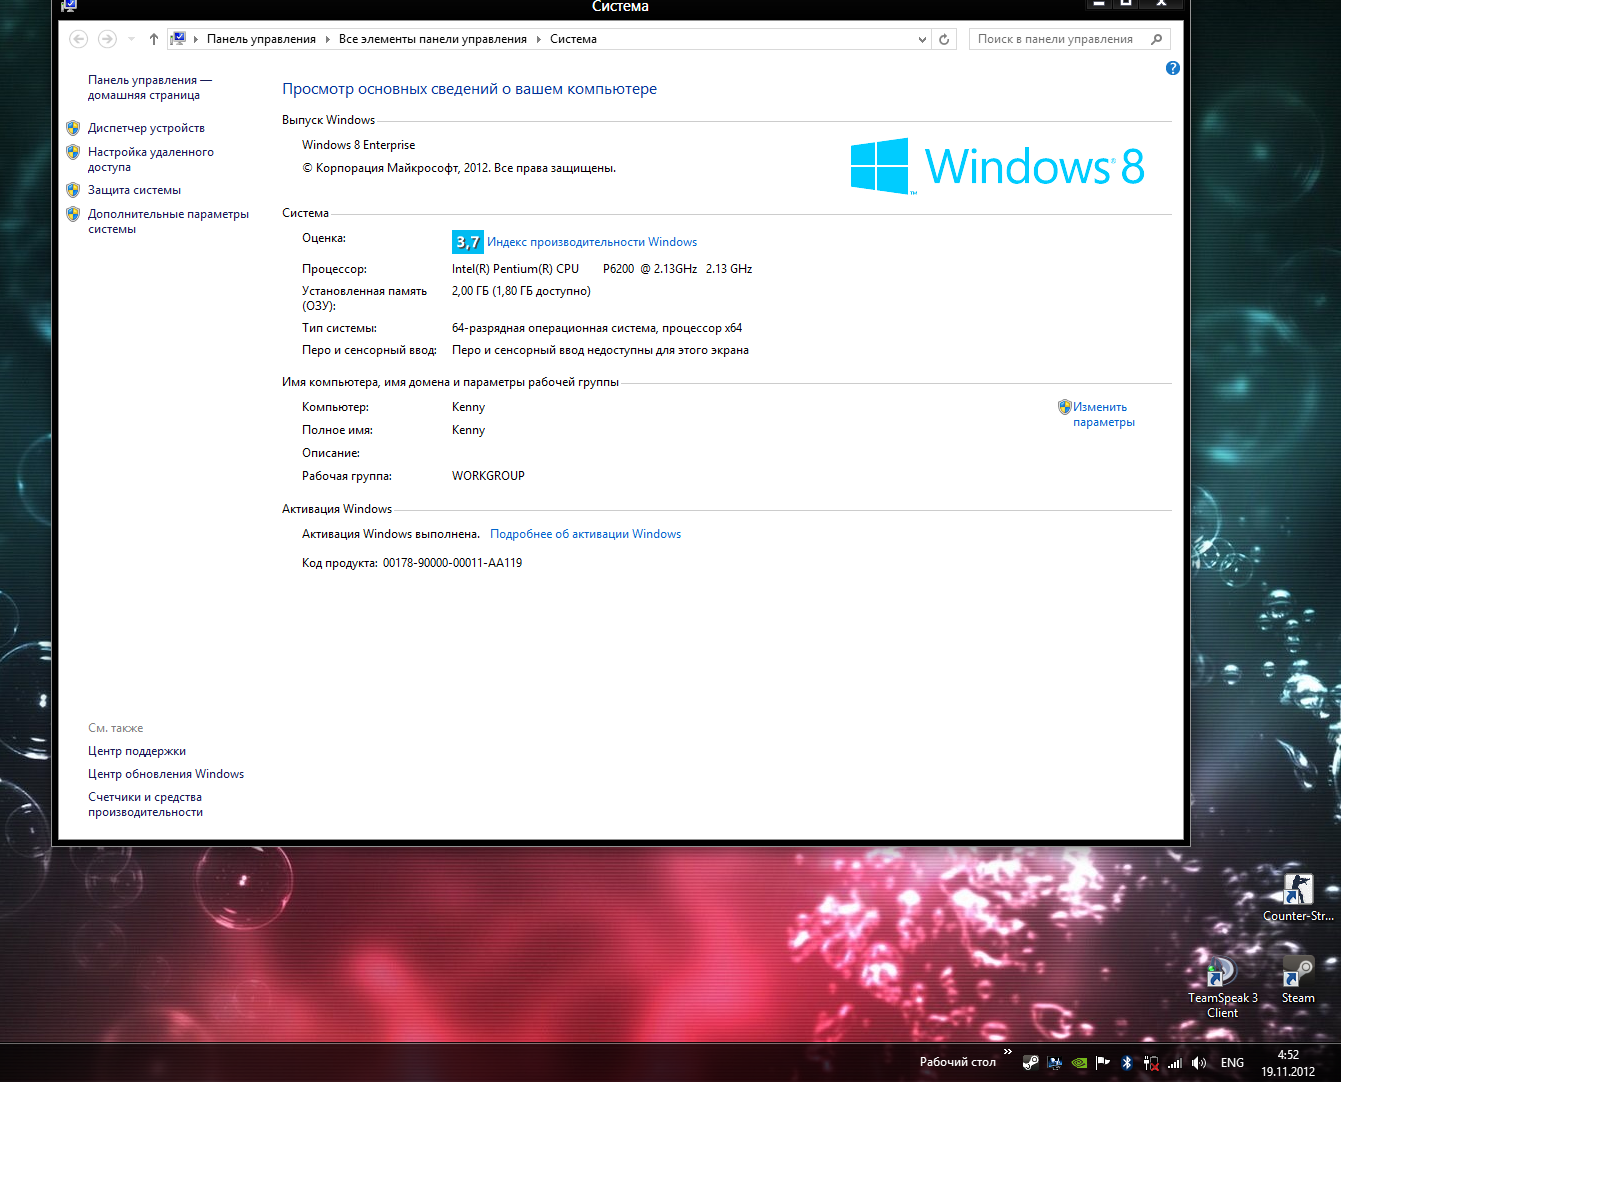This screenshot has height=1200, width=1600.
Task: Click Изменить параметры link
Action: (1104, 414)
